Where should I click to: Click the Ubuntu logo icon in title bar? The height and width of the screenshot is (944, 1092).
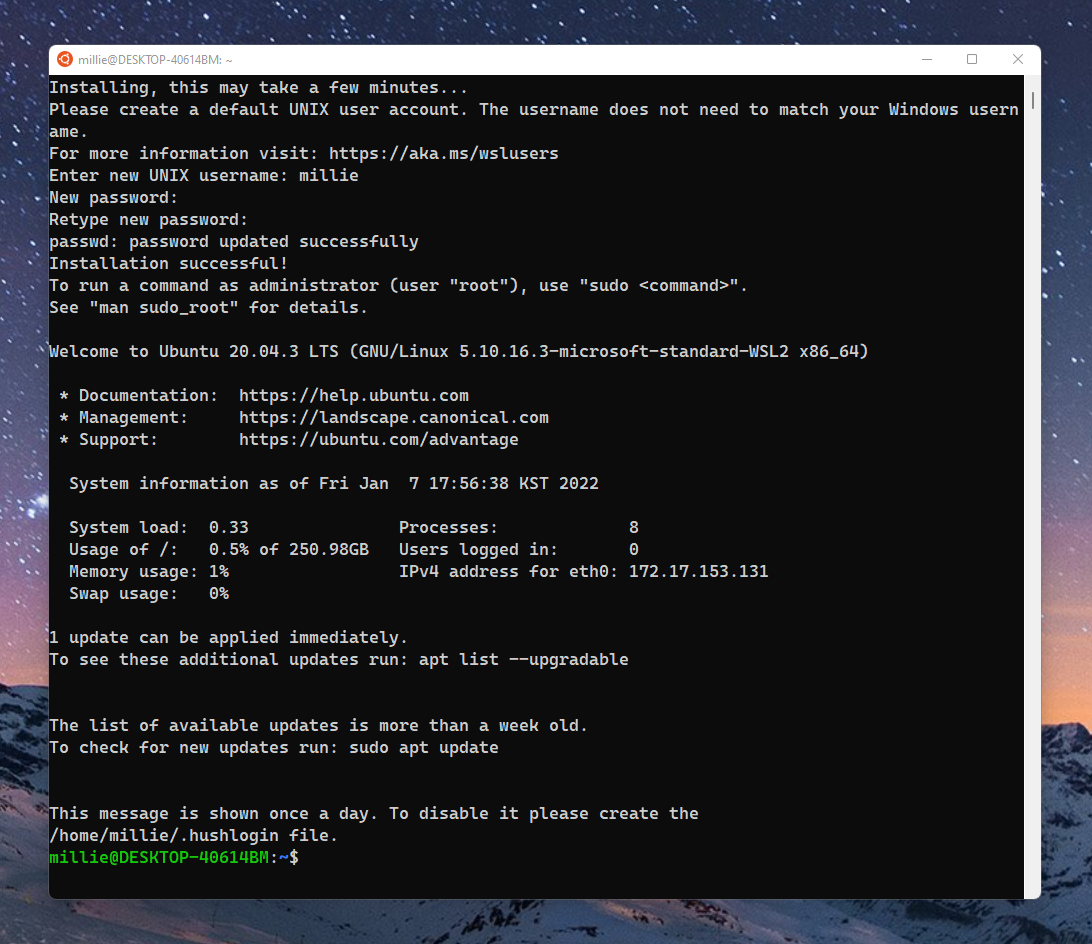click(65, 59)
